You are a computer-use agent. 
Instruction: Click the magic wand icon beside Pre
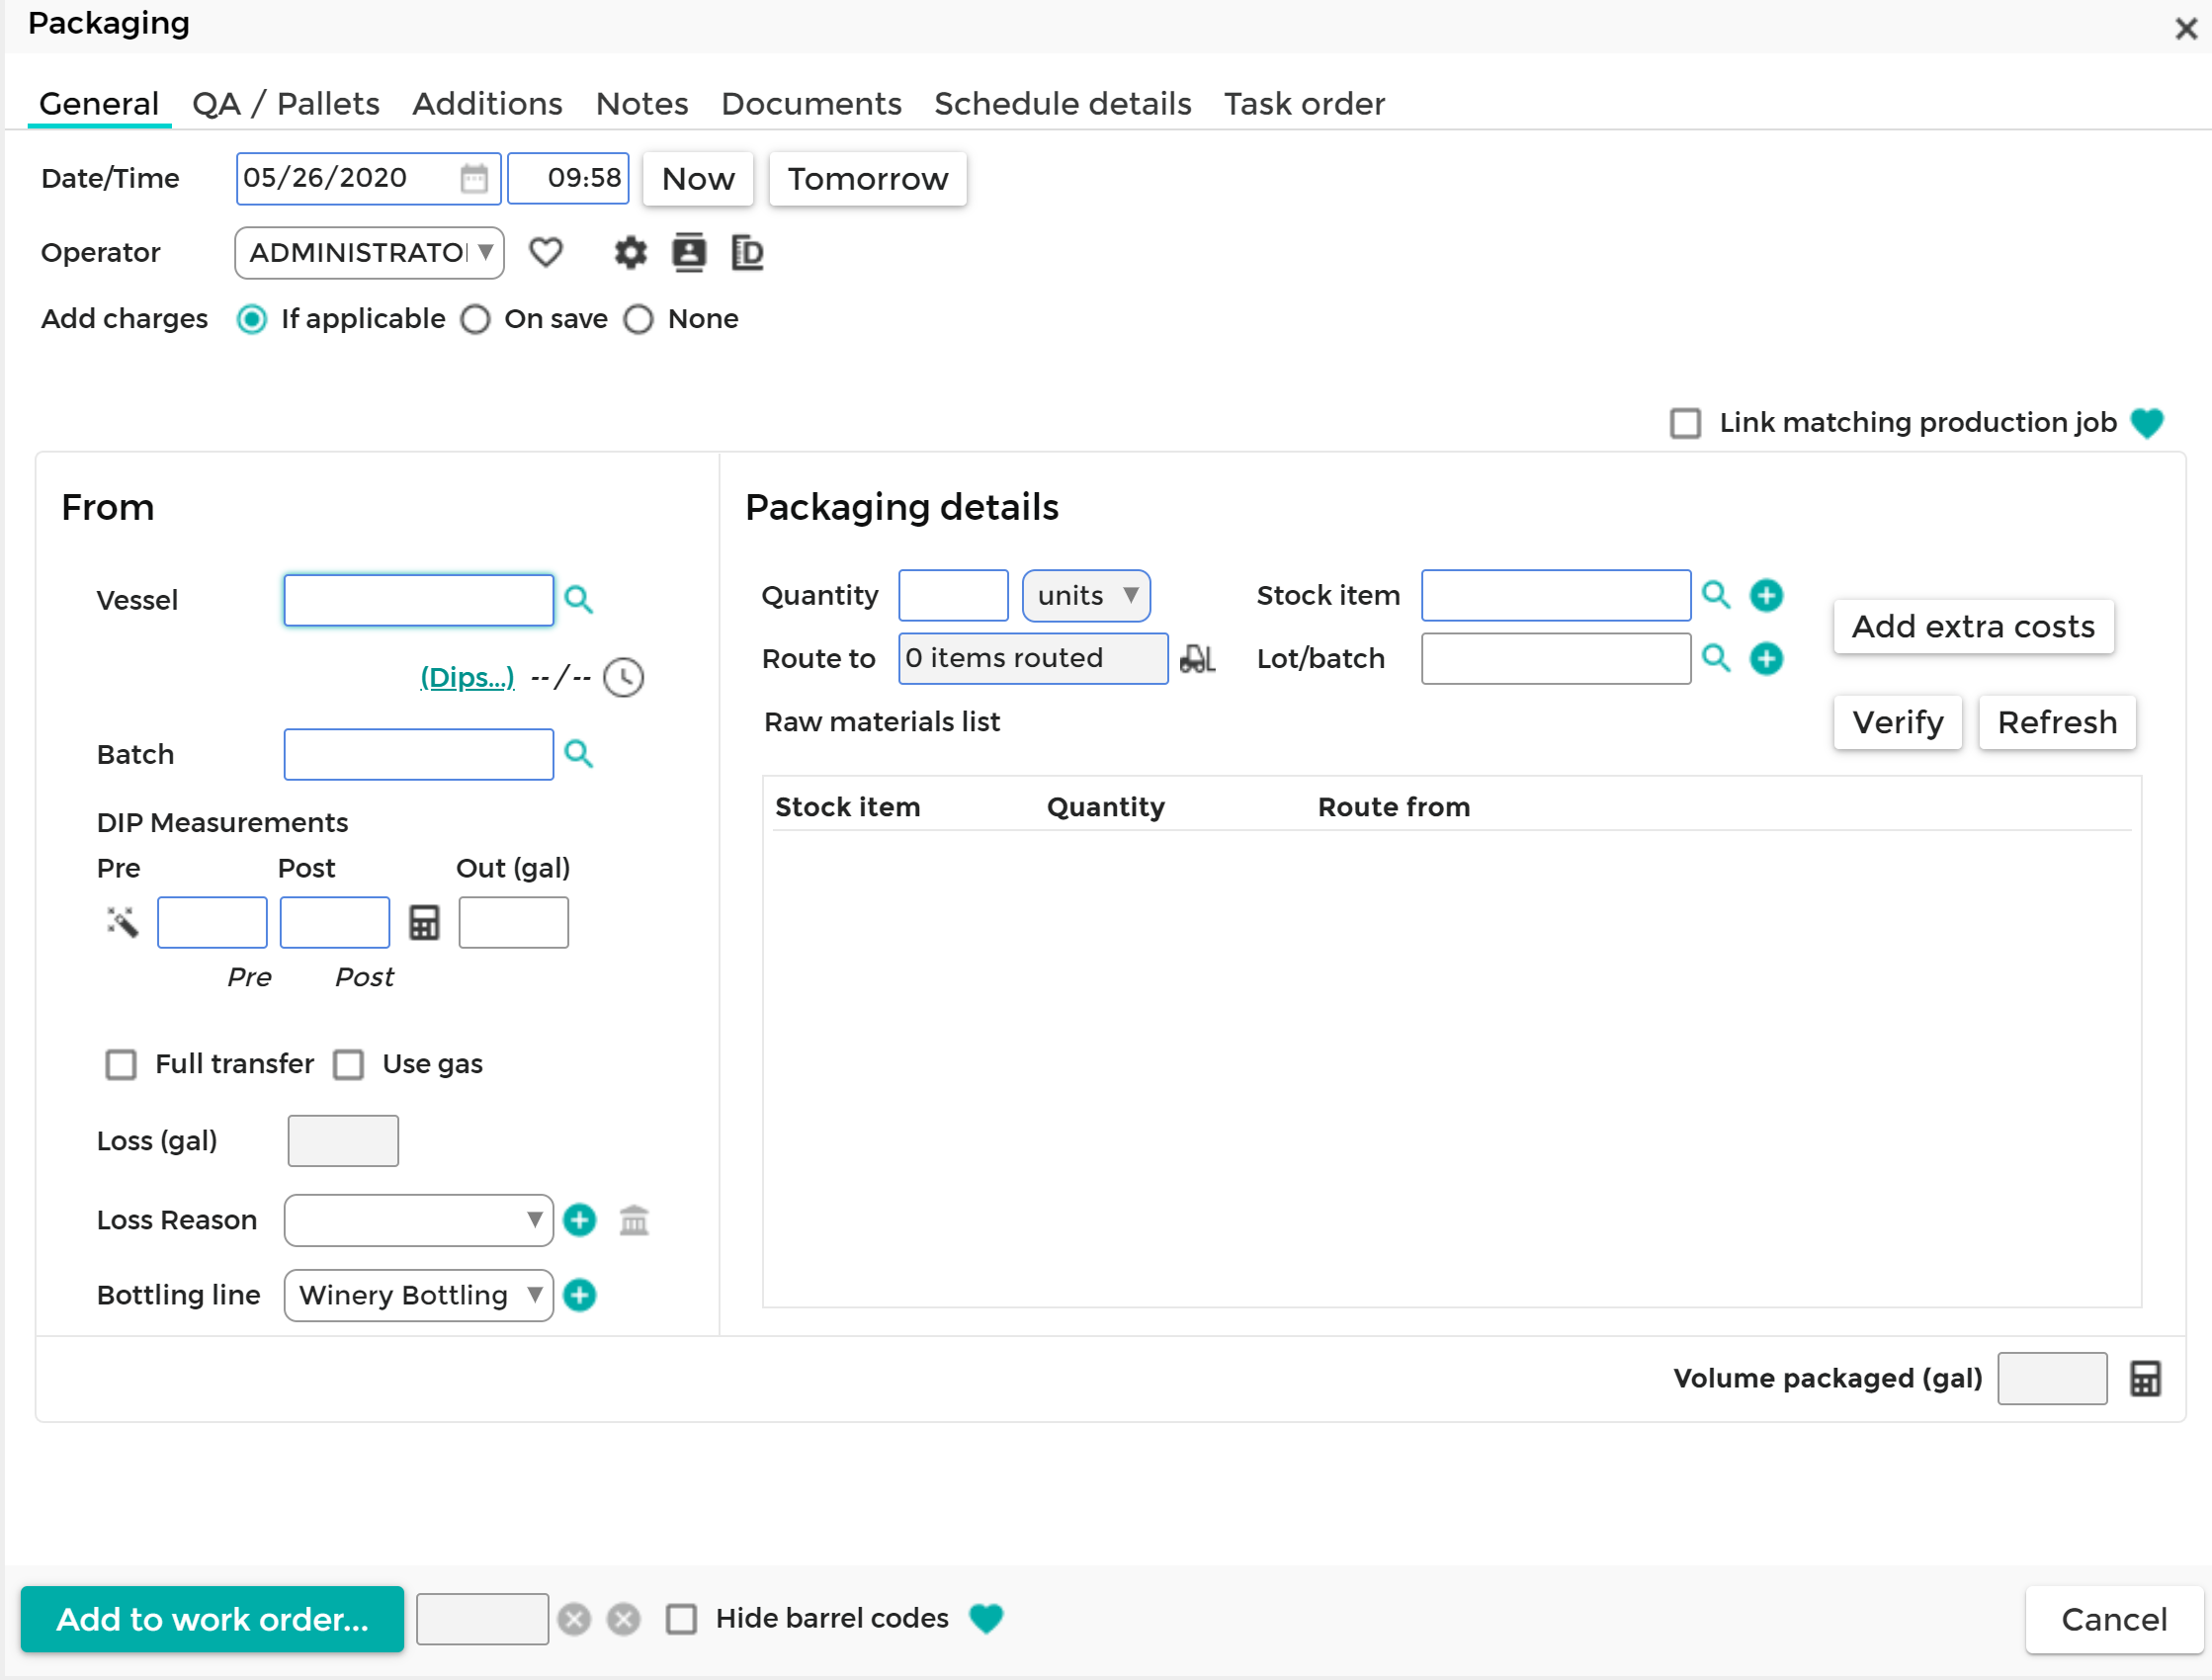(122, 922)
